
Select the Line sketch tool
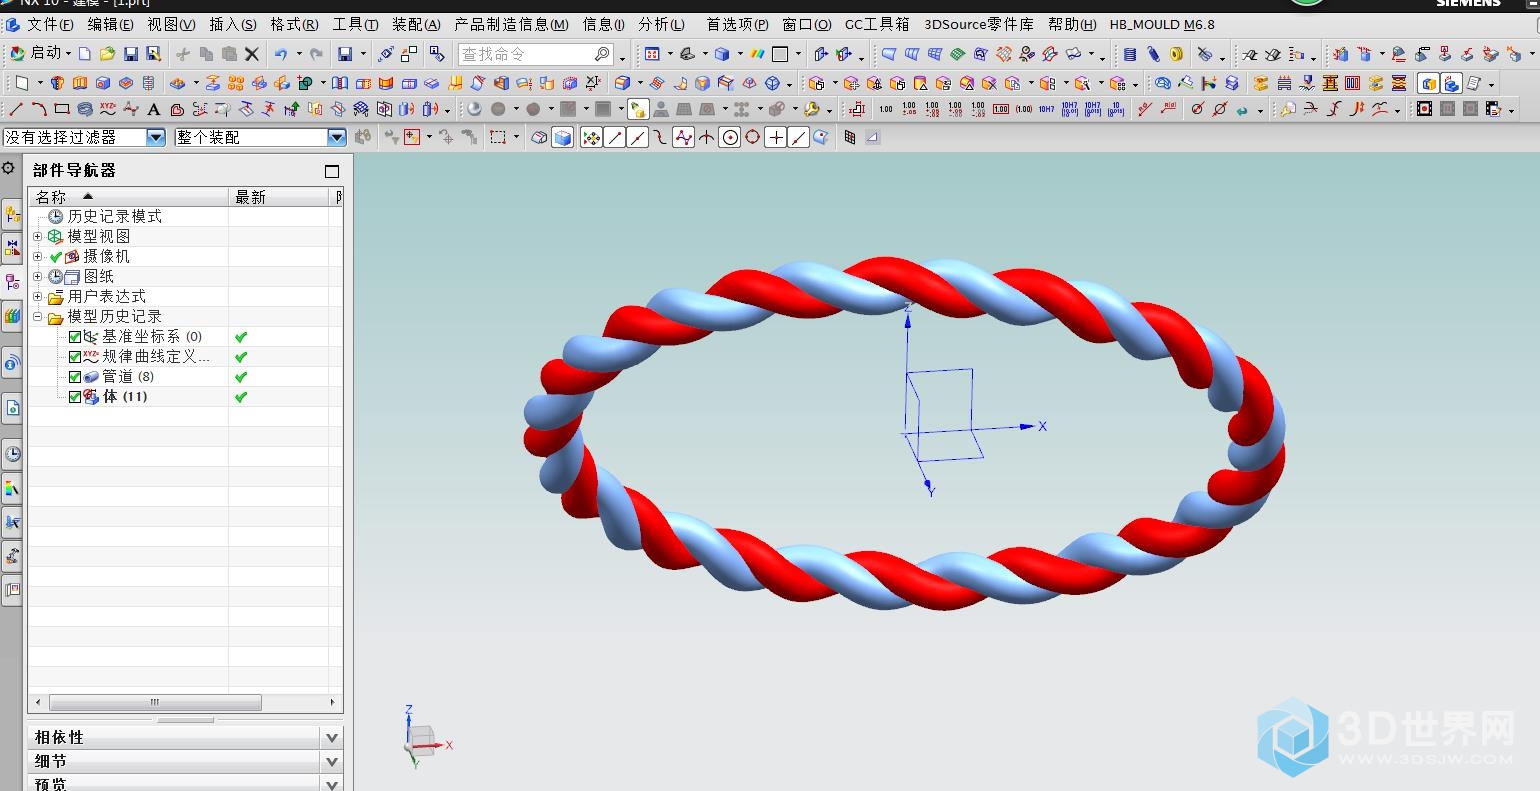[17, 109]
